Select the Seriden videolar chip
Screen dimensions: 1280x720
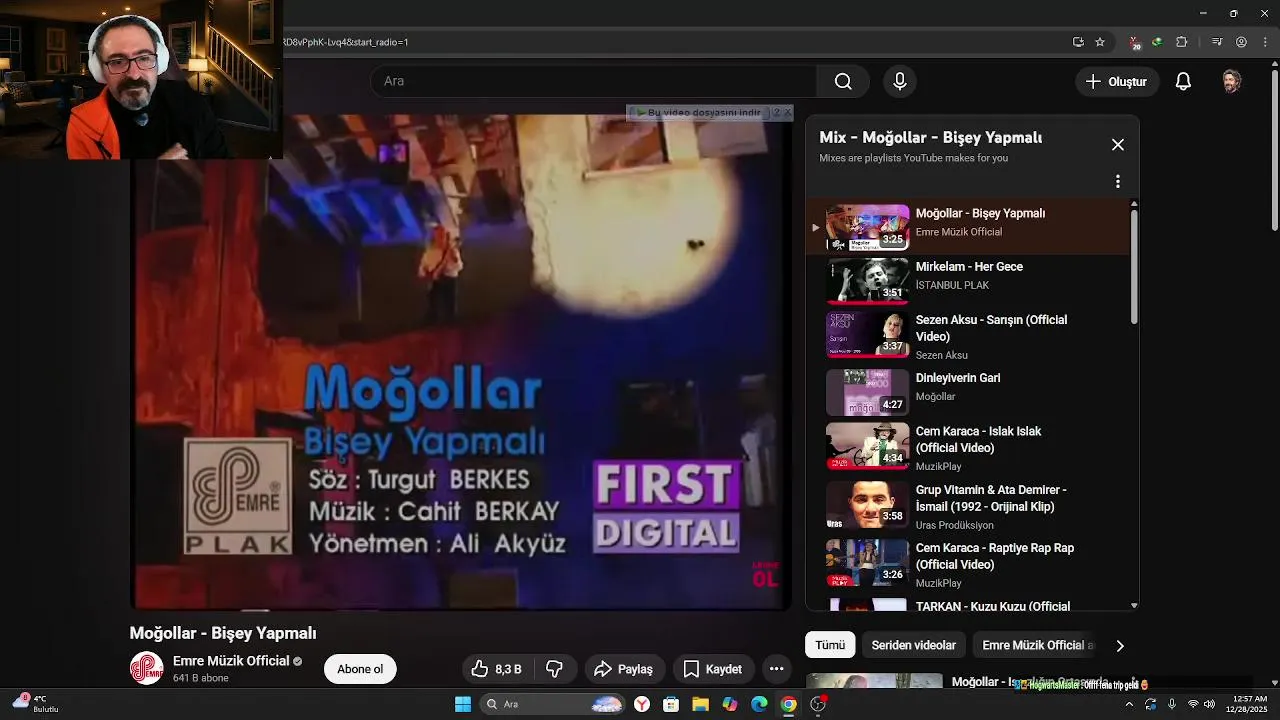[x=913, y=645]
